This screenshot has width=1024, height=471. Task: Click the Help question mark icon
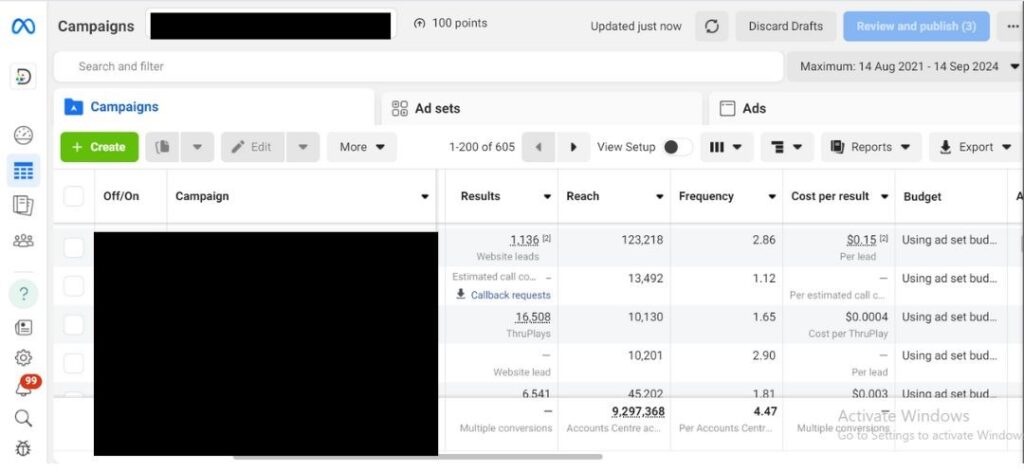pos(23,294)
